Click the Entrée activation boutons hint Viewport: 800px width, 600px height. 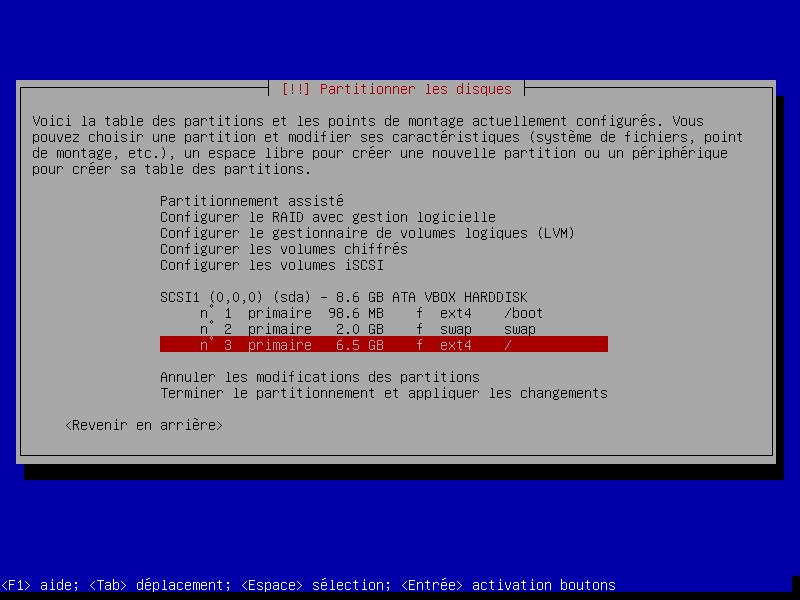click(508, 585)
